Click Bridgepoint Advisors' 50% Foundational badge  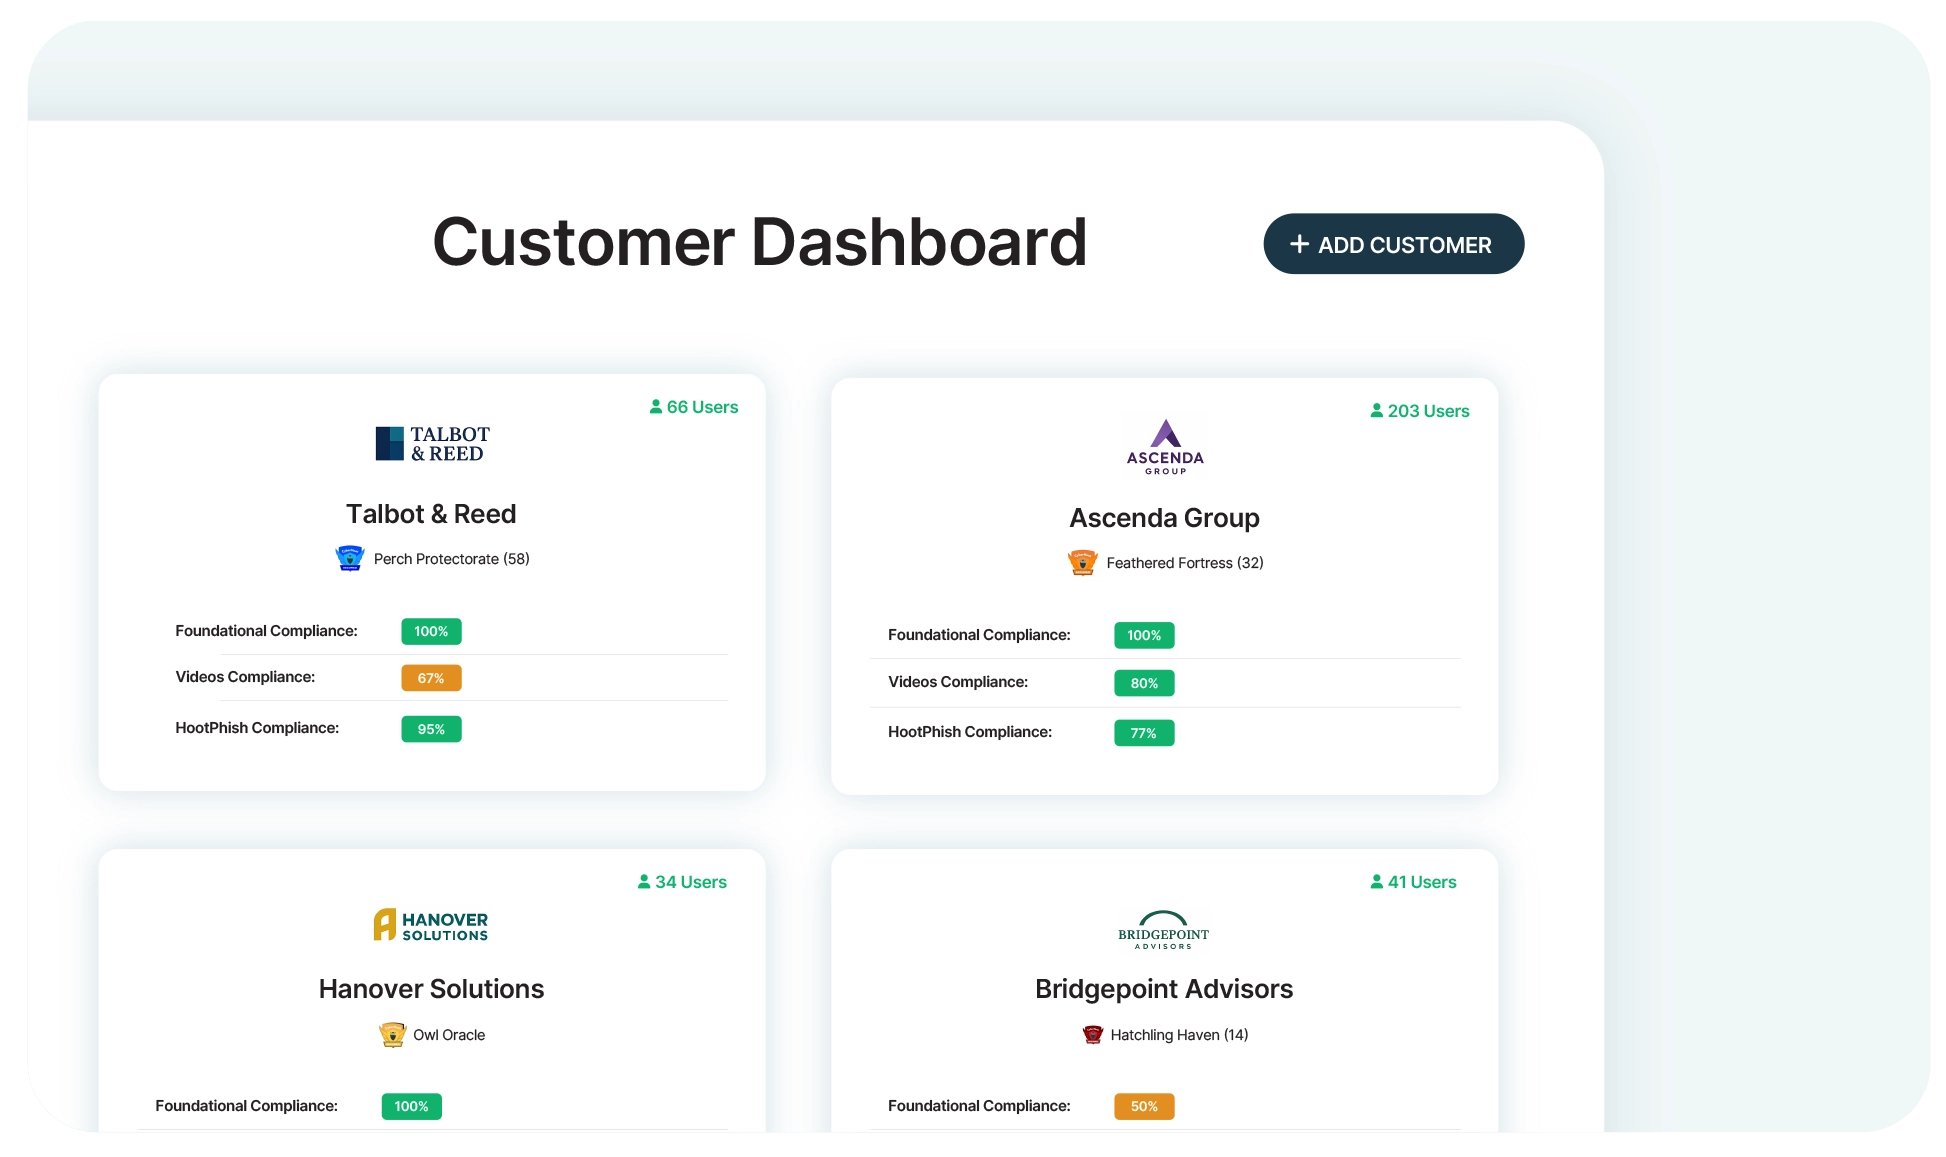1144,1106
